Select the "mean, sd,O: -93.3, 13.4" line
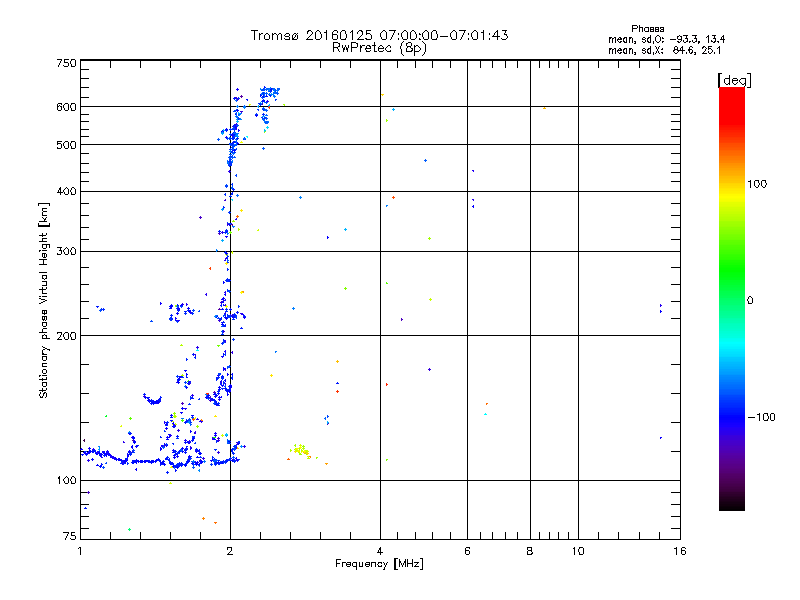 click(666, 39)
